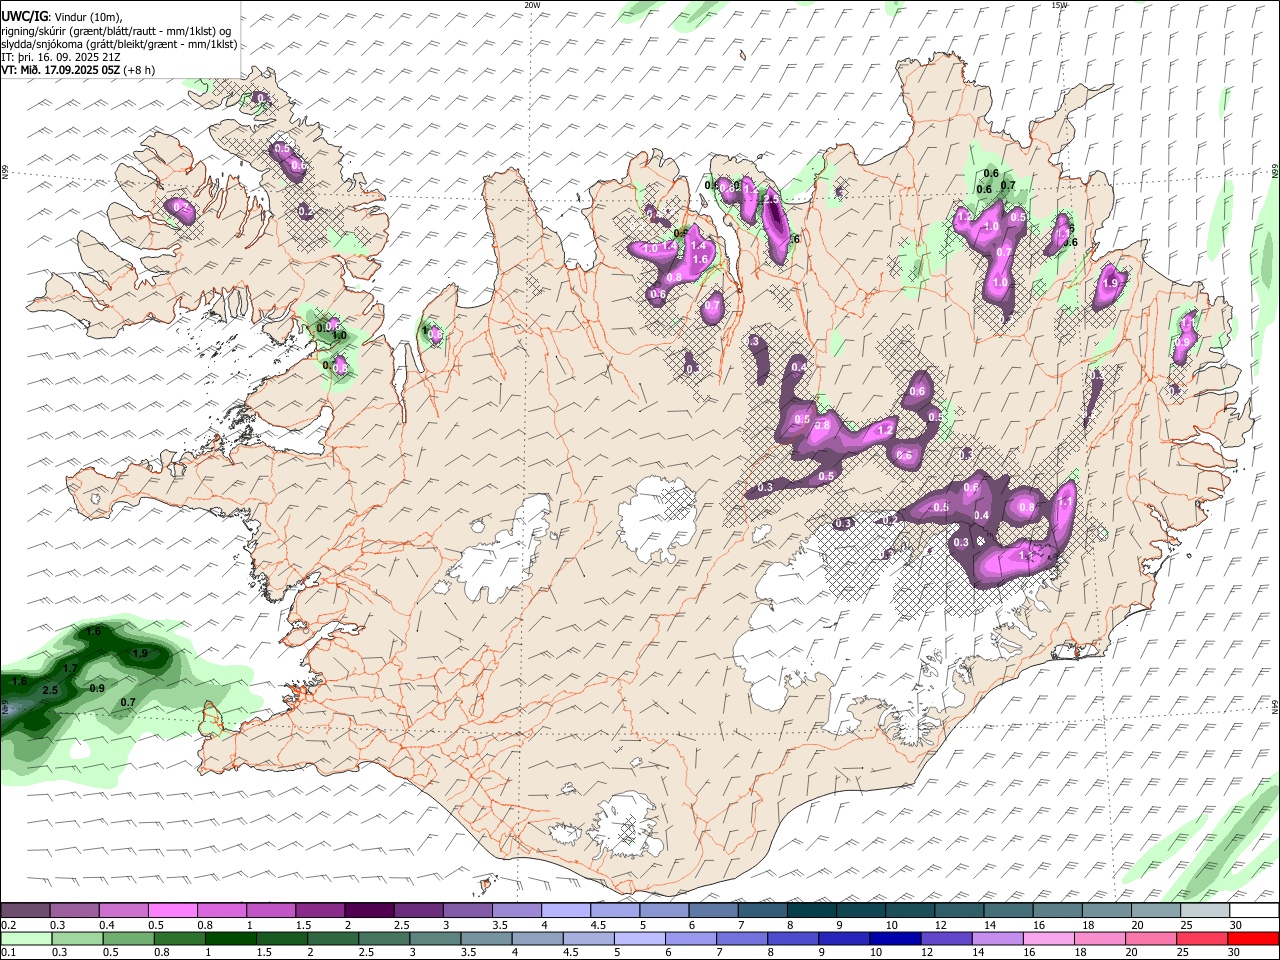Select 'slydda/snjókoma' description line in header
The width and height of the screenshot is (1280, 960).
pos(118,44)
